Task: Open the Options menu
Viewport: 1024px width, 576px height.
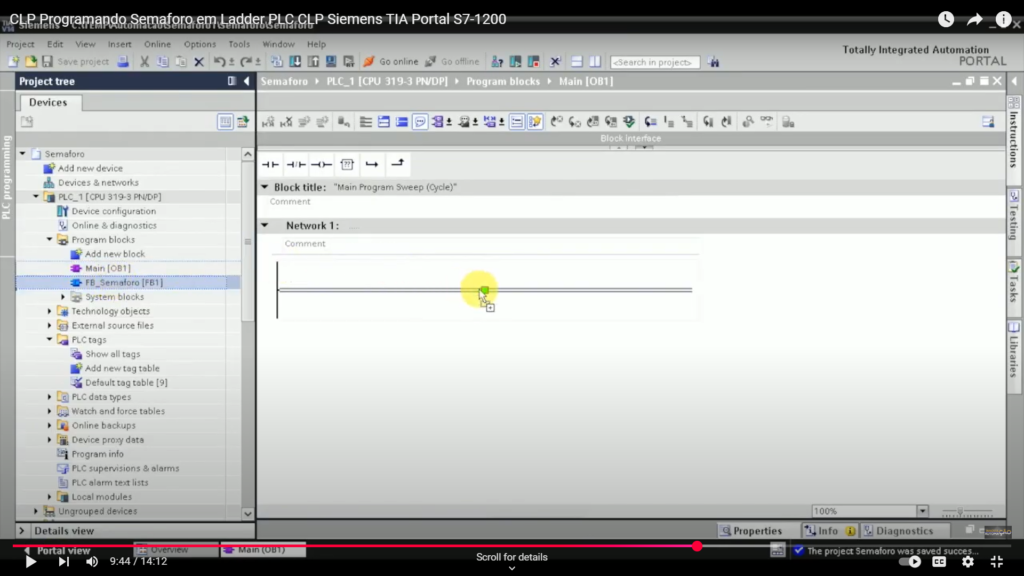Action: pyautogui.click(x=200, y=44)
